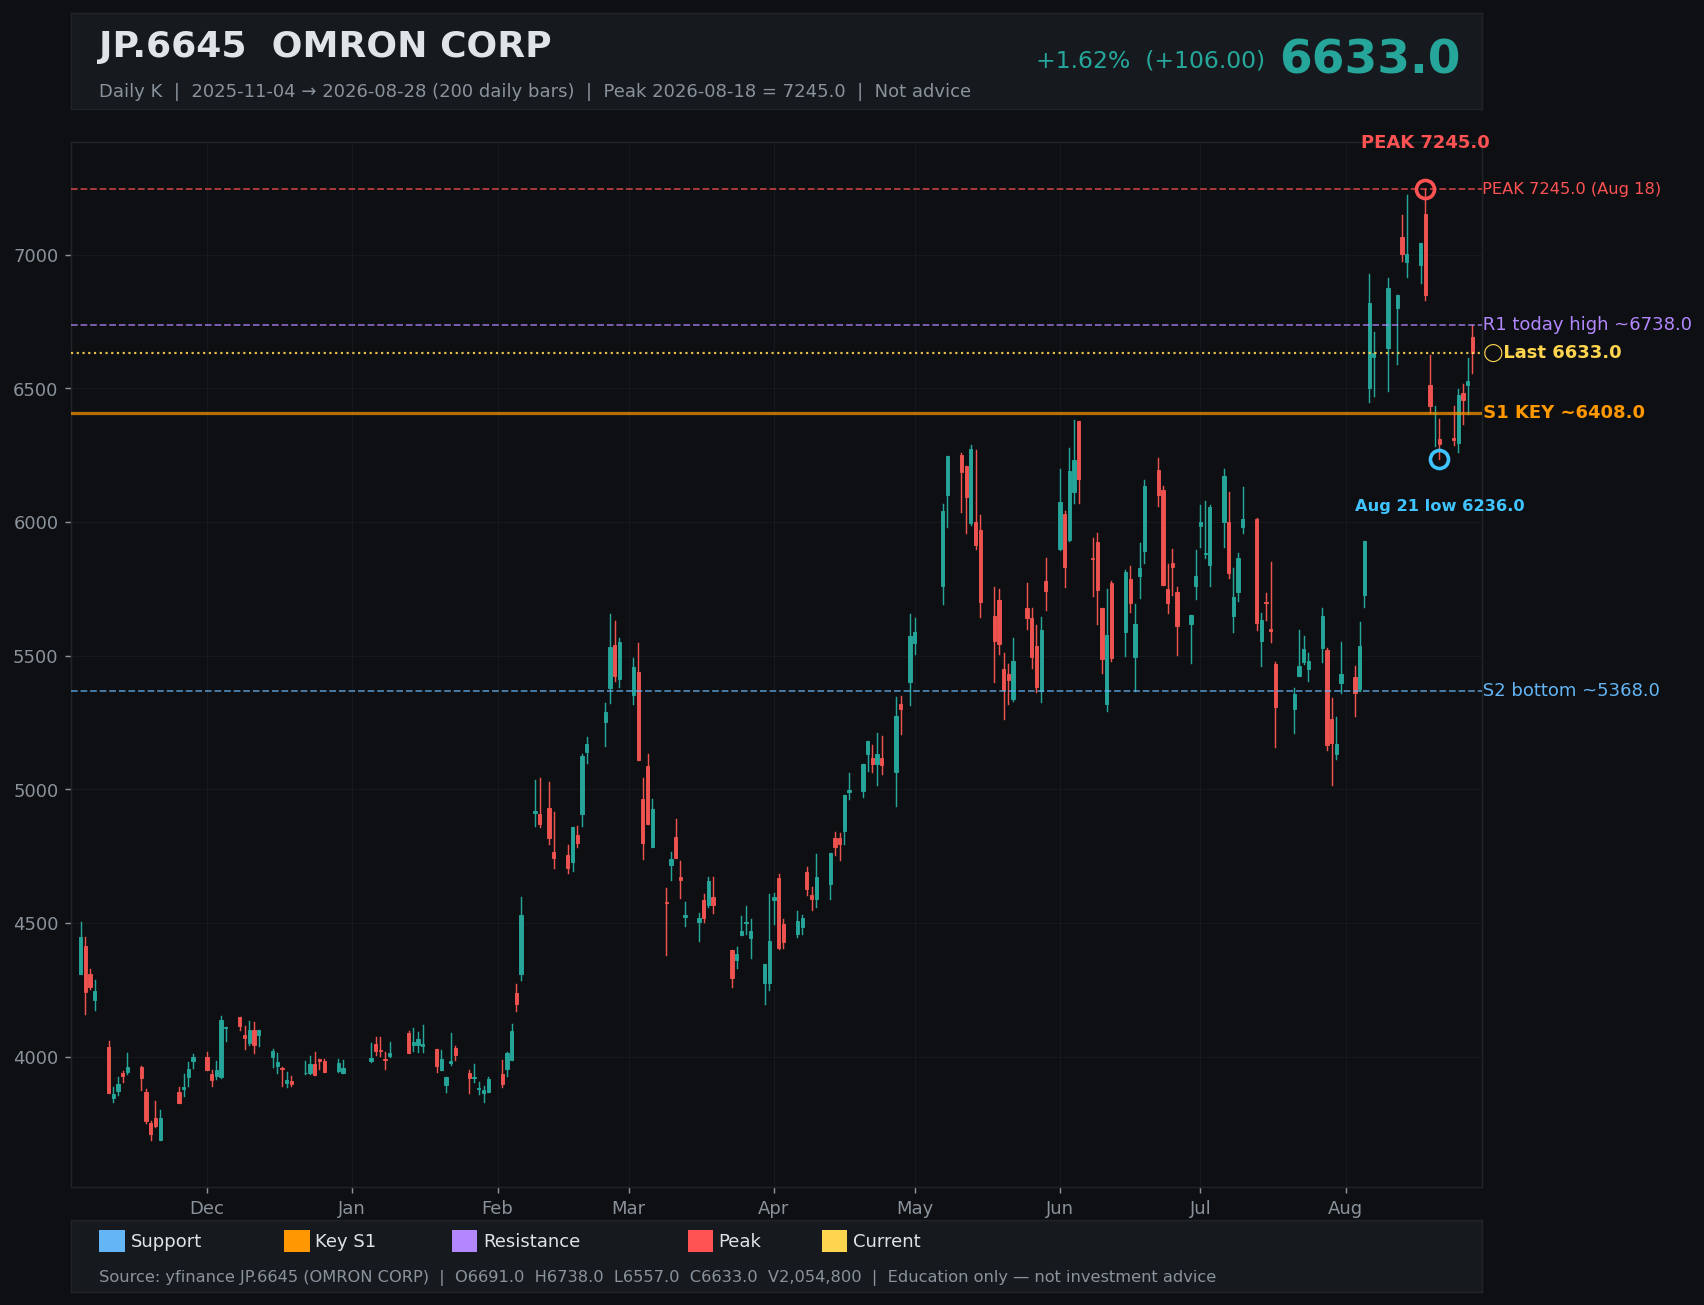The image size is (1704, 1305).
Task: Click the Mar label on the date axis
Action: (x=628, y=1208)
